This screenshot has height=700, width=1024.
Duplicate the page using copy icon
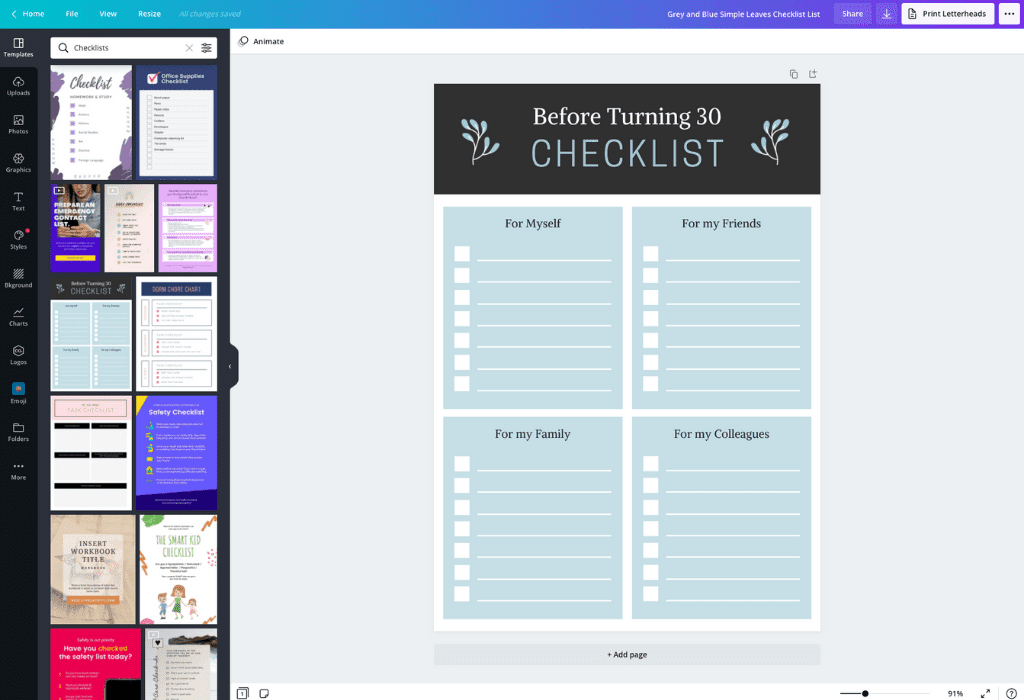pos(793,74)
